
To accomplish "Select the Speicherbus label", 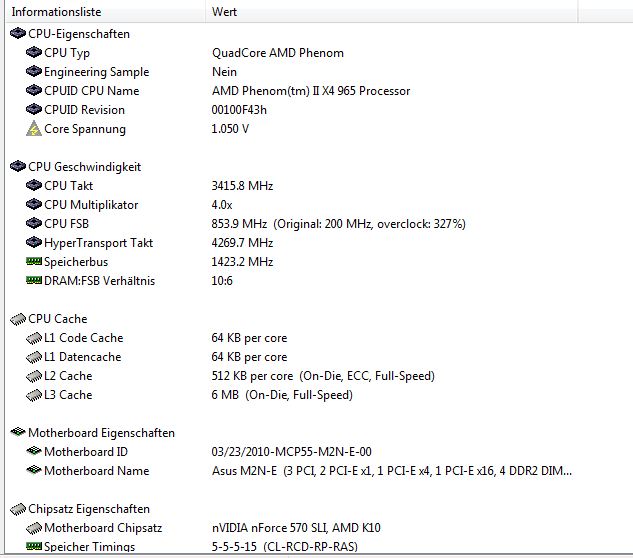I will tap(76, 262).
